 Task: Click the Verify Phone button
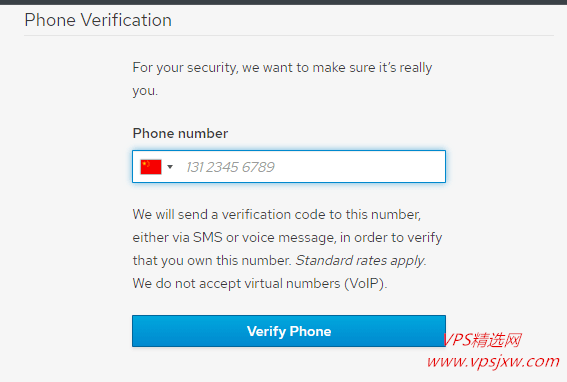pyautogui.click(x=289, y=331)
